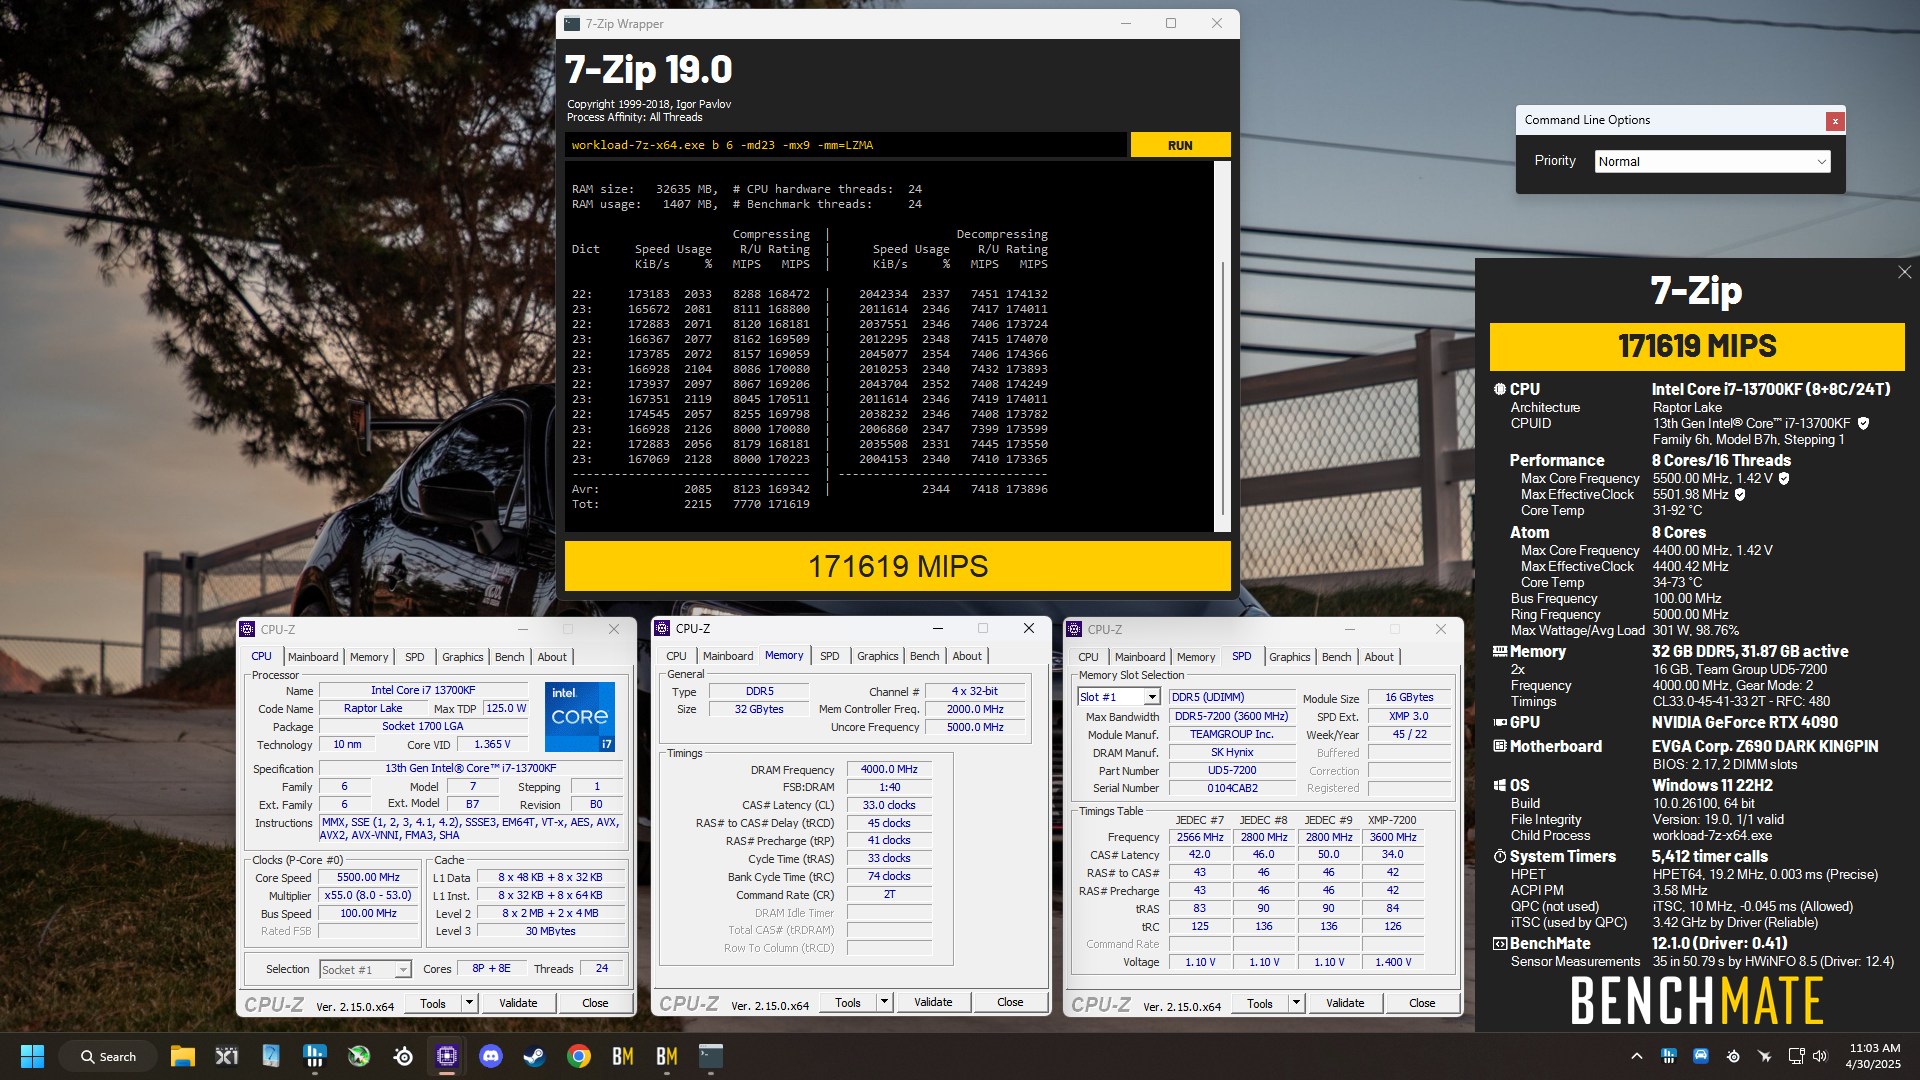Expand Tools arrow in CPU-Z Memory window

pos(884,1002)
